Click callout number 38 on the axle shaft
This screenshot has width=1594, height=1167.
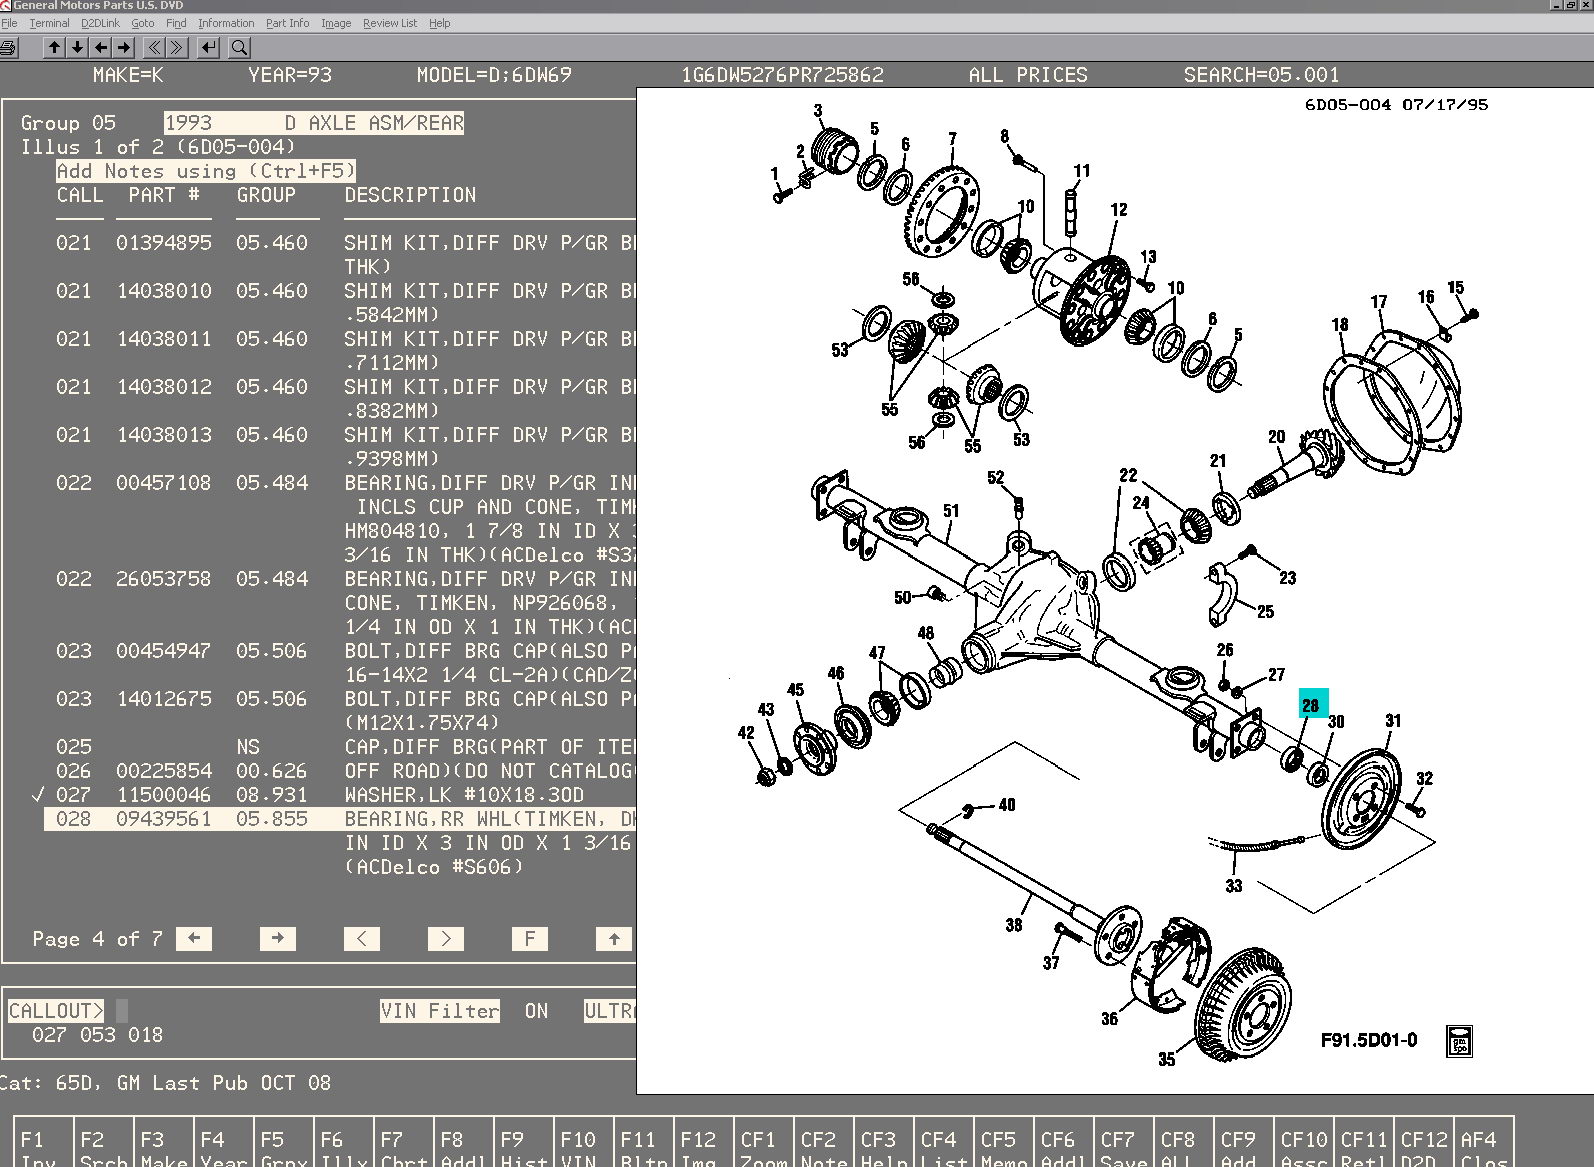tap(1014, 925)
